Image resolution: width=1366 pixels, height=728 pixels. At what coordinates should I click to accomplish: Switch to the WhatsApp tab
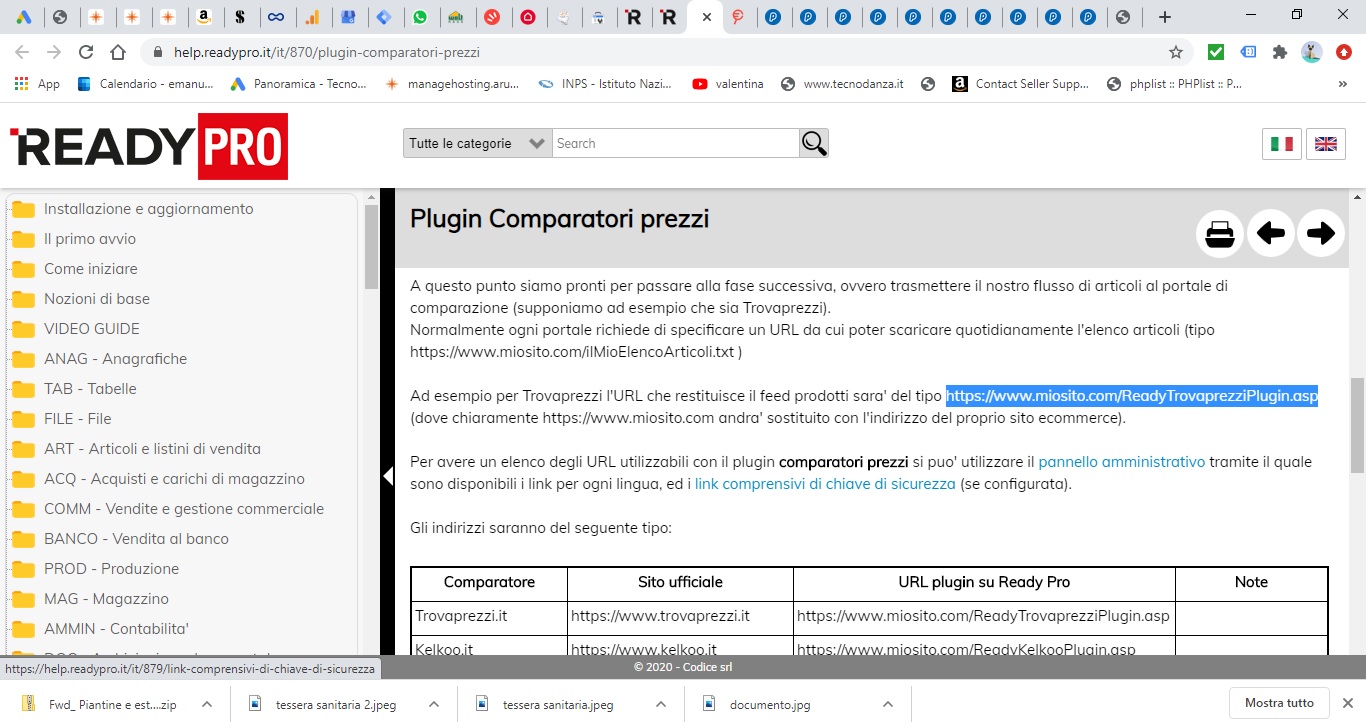[x=420, y=17]
